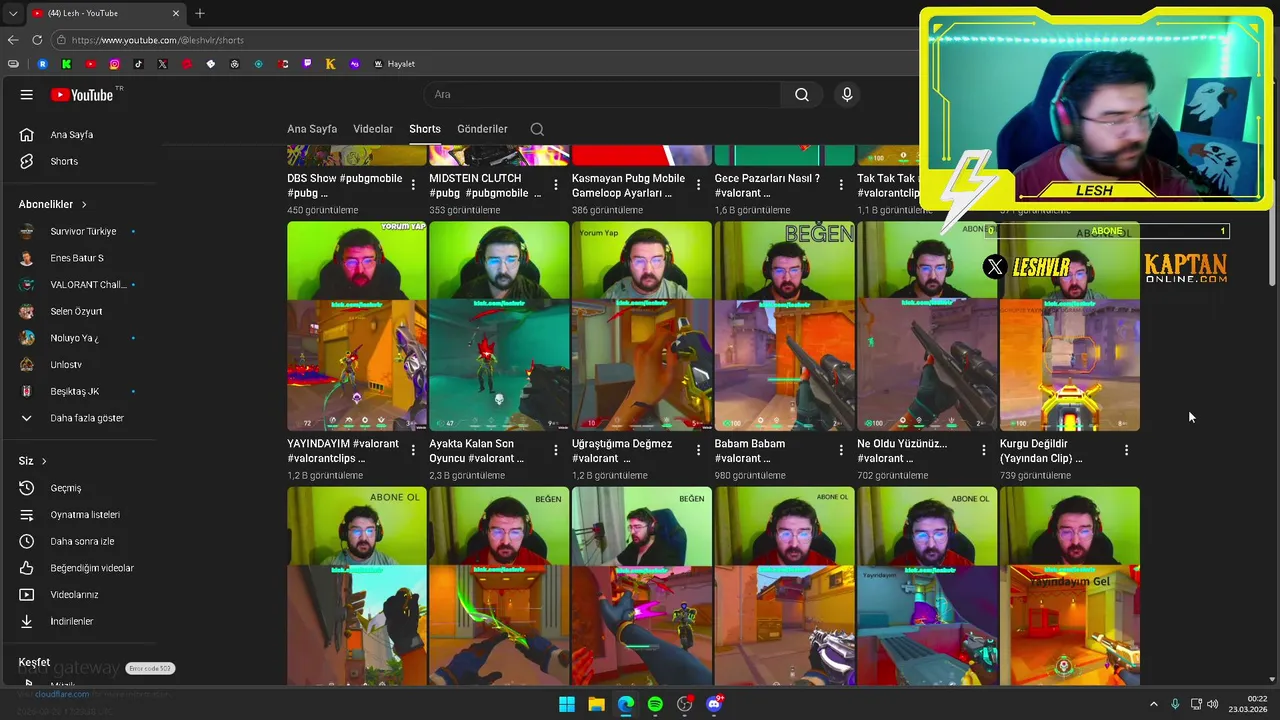Open options for YAYINDAYIM short

pyautogui.click(x=413, y=450)
